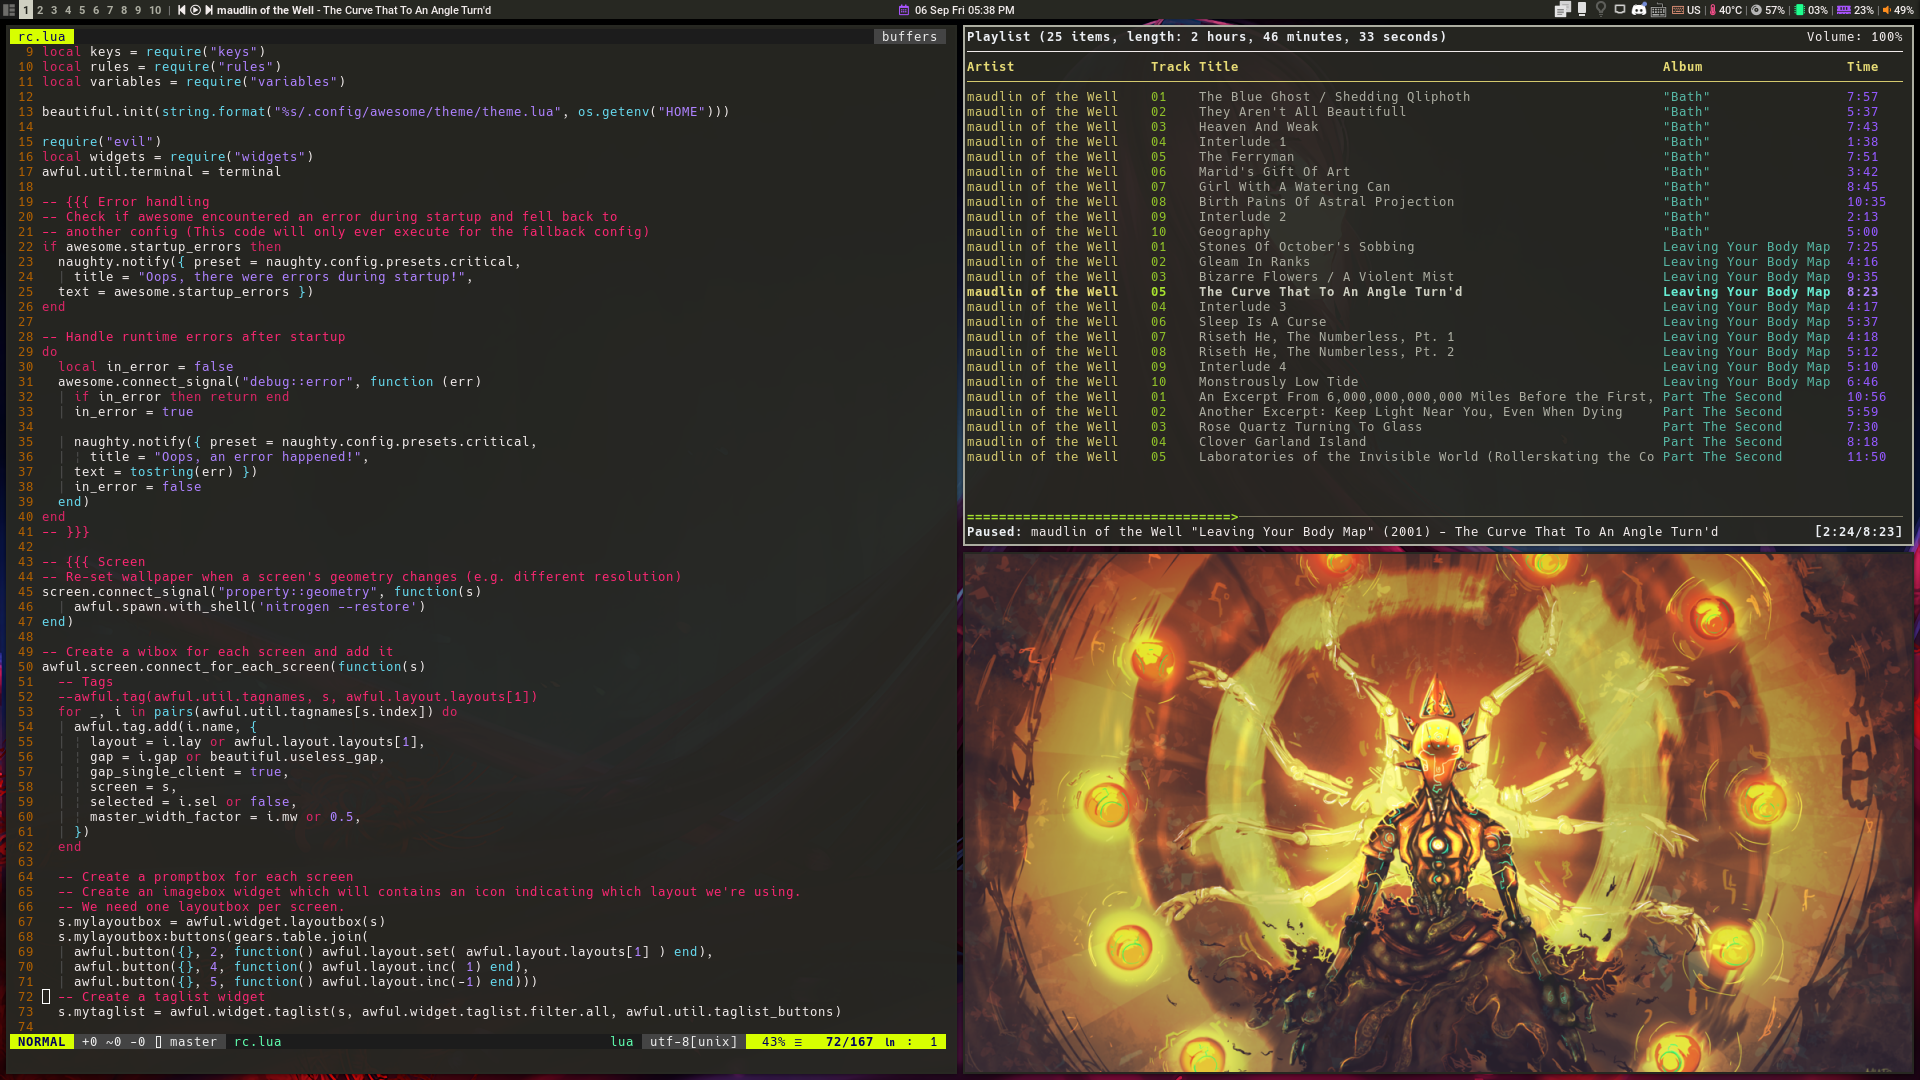Click the [2:24/8:23] elapsed time display
The height and width of the screenshot is (1080, 1920).
(x=1859, y=532)
